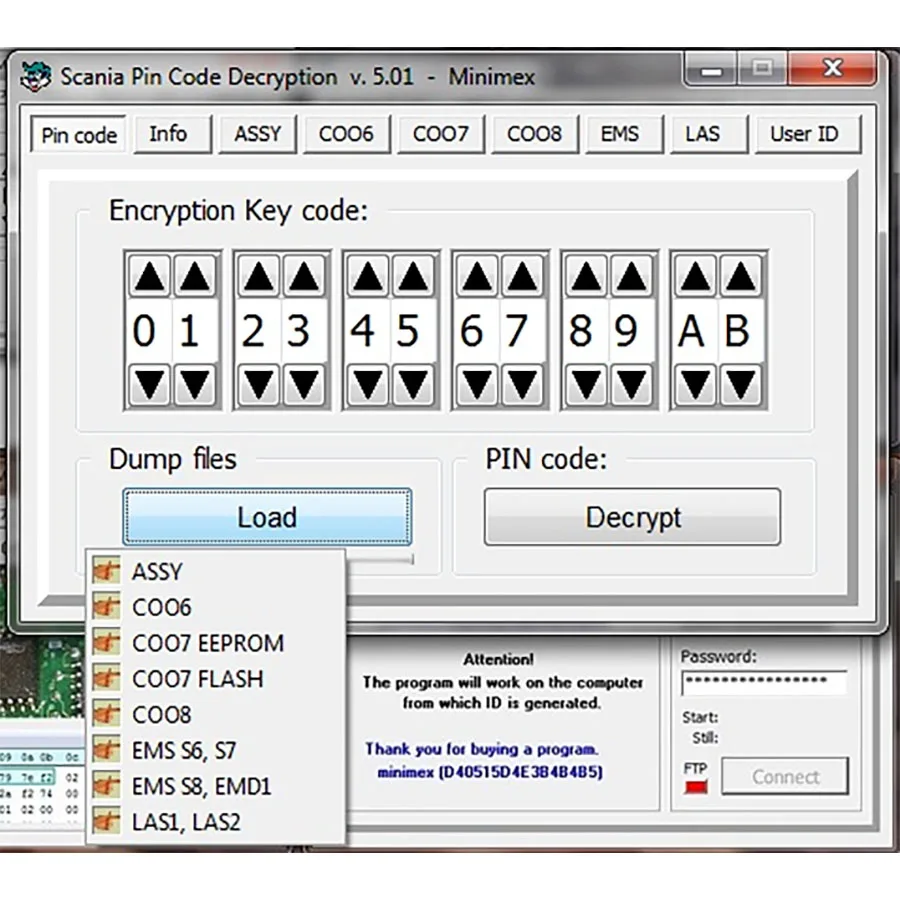Decrease the key digit showing 5

(x=413, y=383)
